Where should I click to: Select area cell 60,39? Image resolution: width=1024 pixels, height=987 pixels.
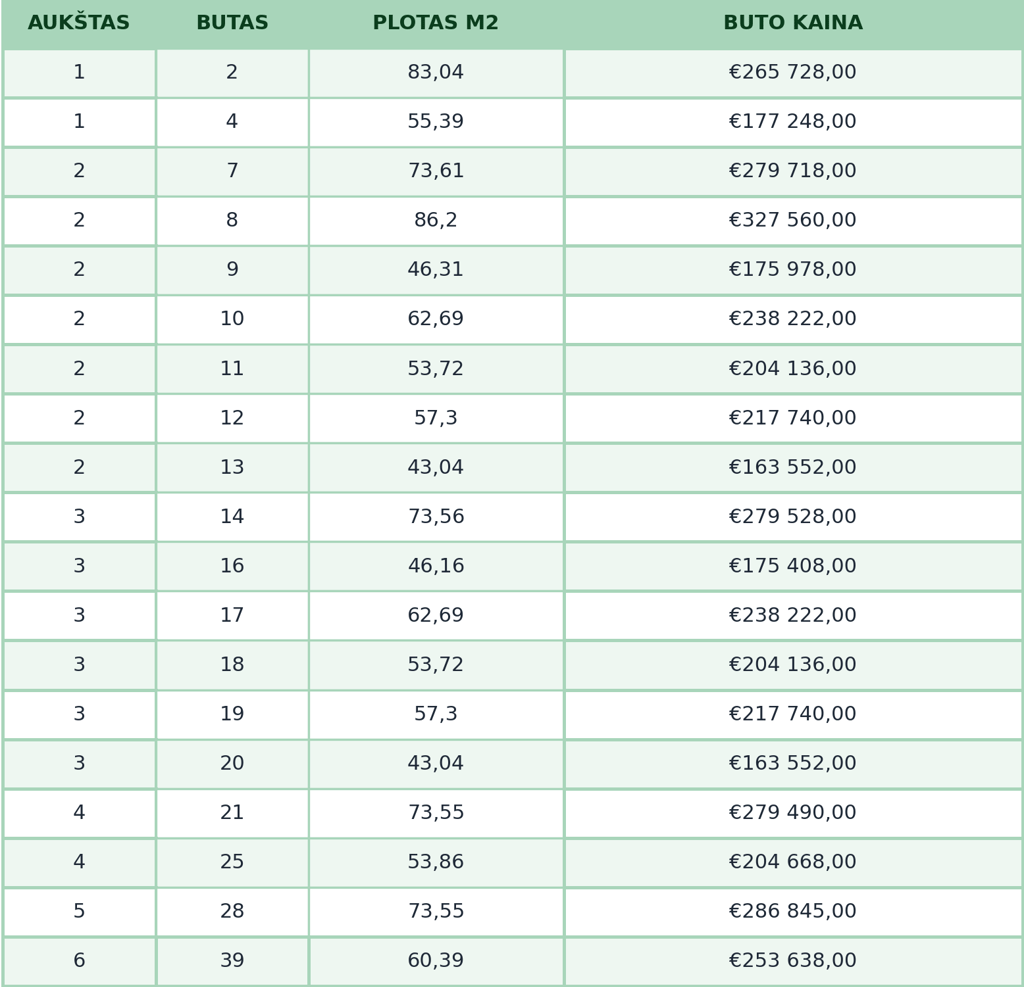(436, 961)
